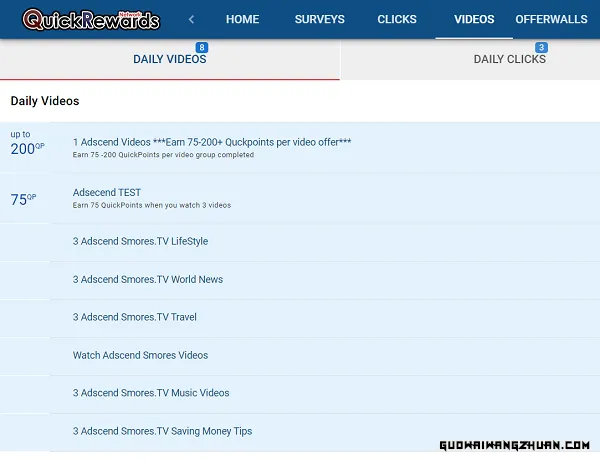This screenshot has height=460, width=600.
Task: Click the 'up to 200 QP' value
Action: click(x=27, y=144)
